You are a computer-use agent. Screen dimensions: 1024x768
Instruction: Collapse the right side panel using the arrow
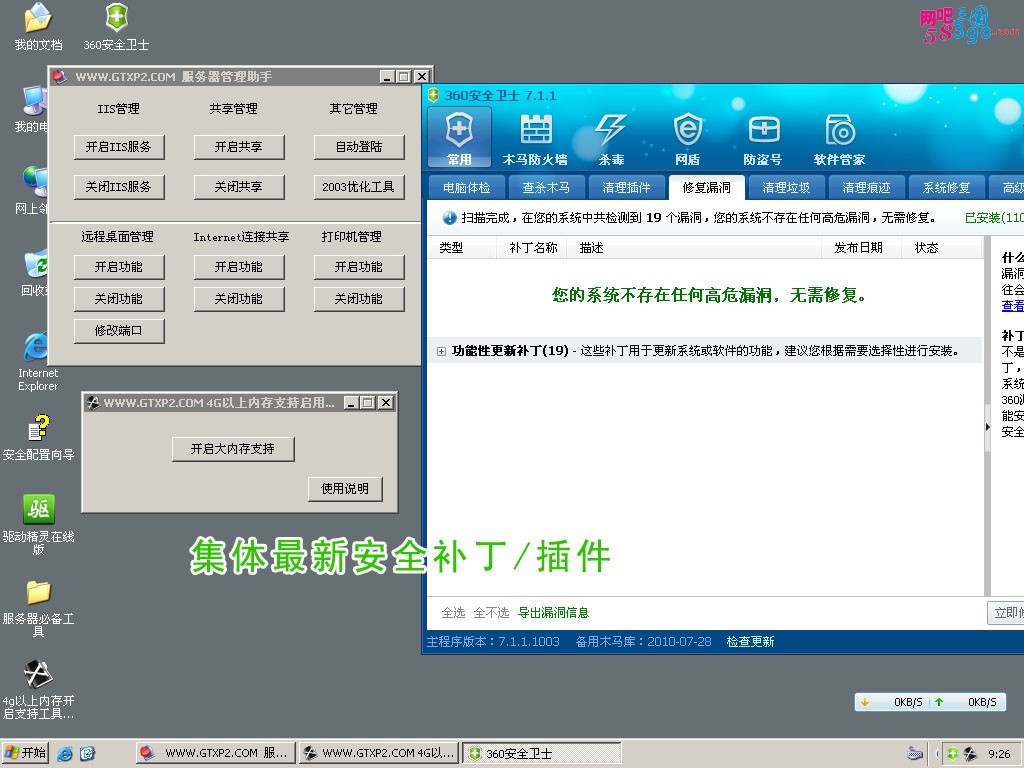pyautogui.click(x=987, y=427)
